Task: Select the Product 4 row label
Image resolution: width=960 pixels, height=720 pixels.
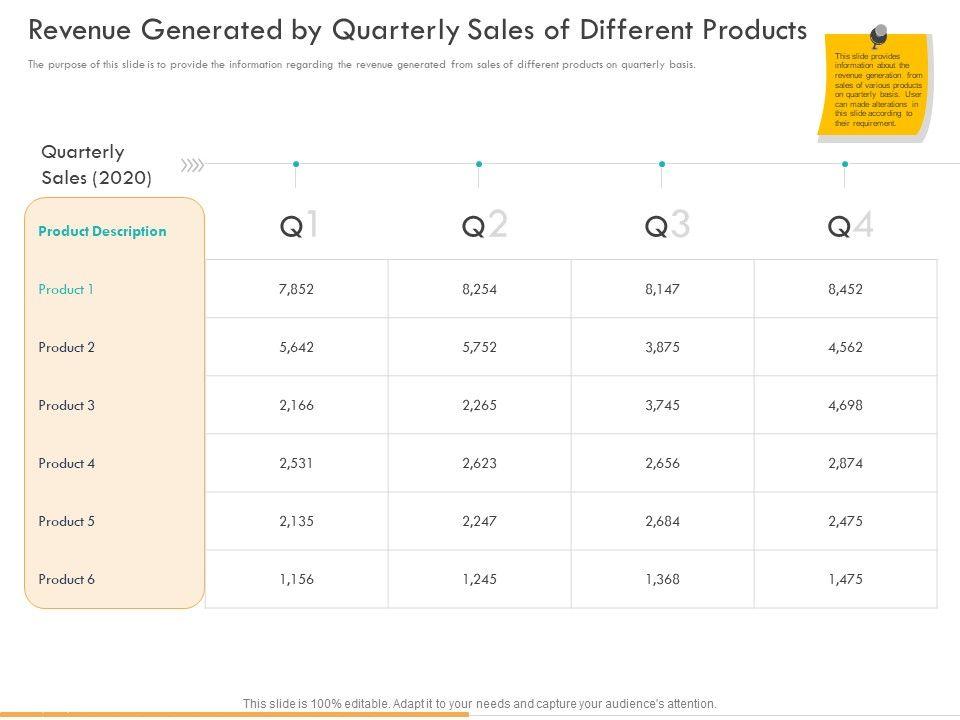Action: (x=66, y=463)
